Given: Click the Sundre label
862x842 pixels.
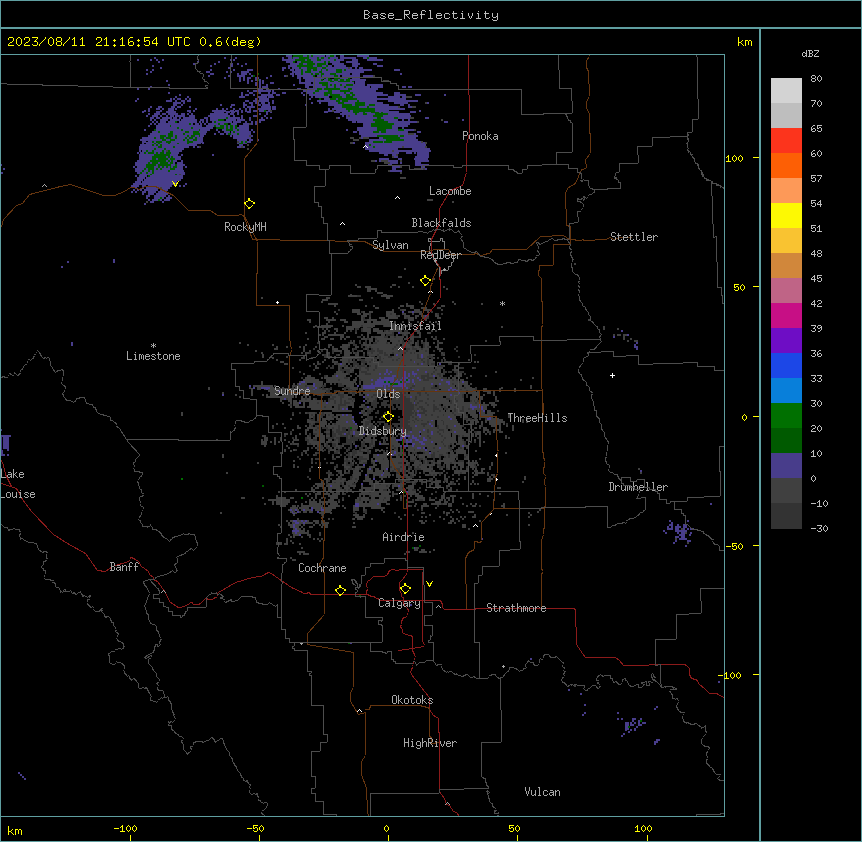Looking at the screenshot, I should [x=292, y=391].
